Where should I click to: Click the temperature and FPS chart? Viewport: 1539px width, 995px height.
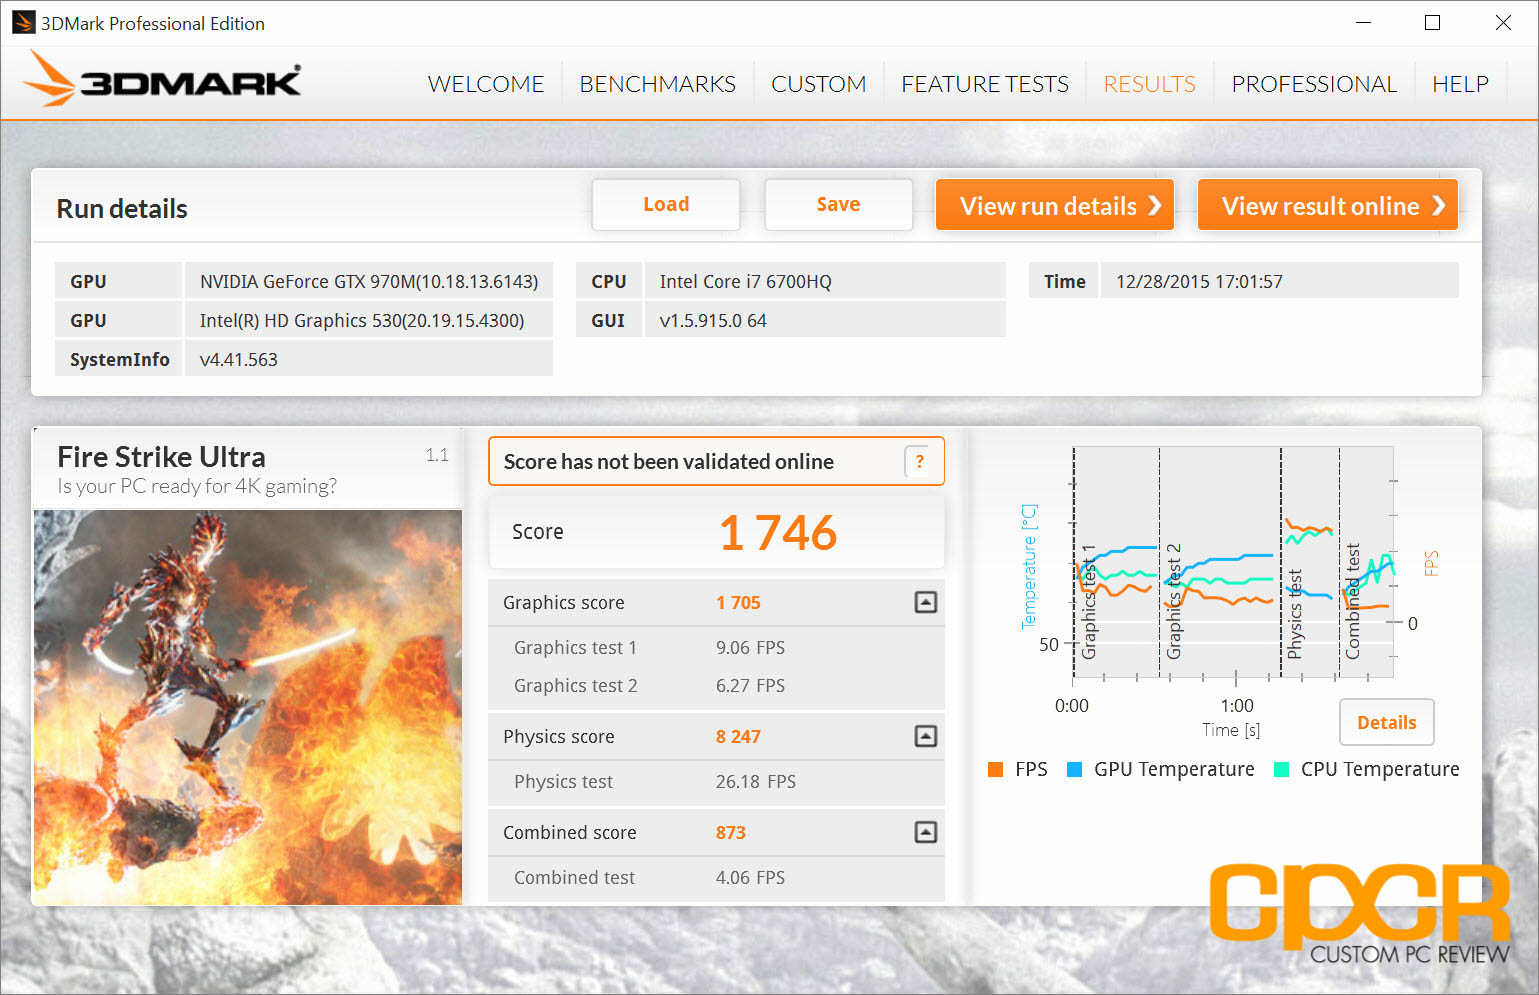1232,564
